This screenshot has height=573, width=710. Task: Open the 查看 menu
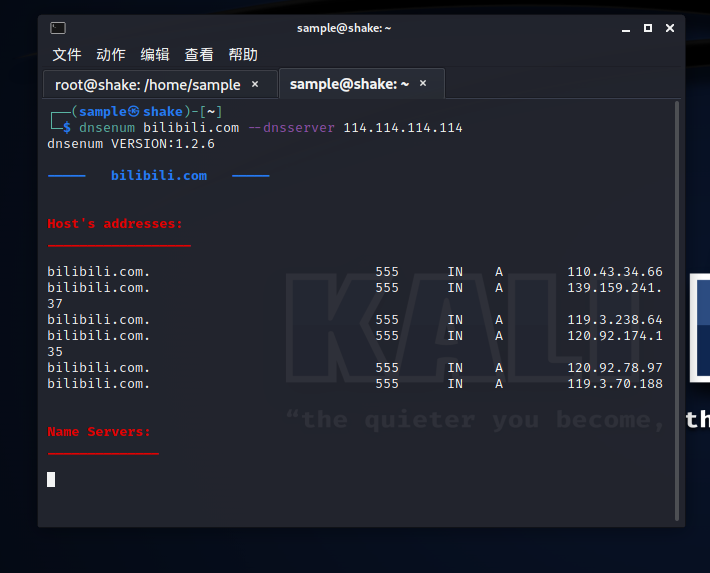click(199, 55)
